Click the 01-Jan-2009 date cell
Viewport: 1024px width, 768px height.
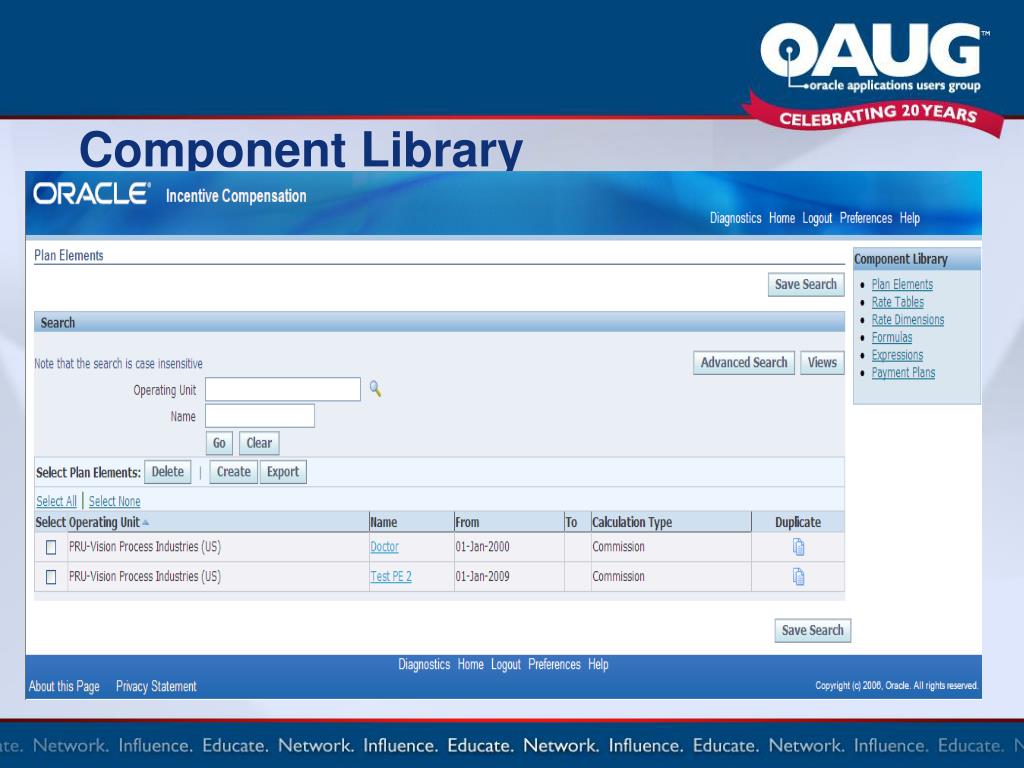pos(482,577)
